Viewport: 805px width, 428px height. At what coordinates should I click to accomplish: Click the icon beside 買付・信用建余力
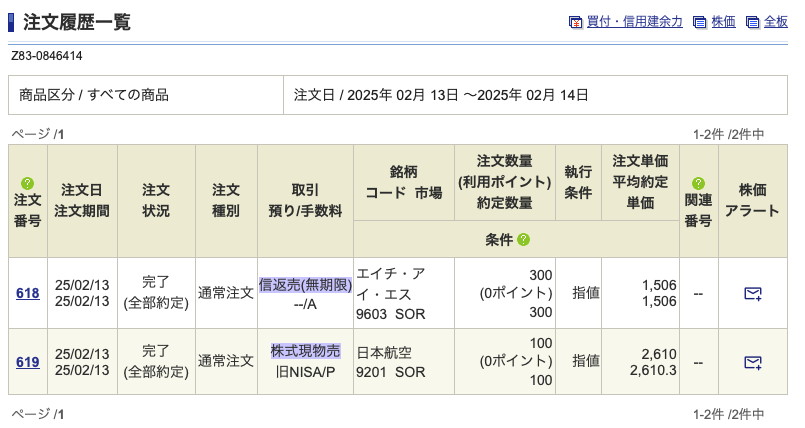click(x=575, y=22)
